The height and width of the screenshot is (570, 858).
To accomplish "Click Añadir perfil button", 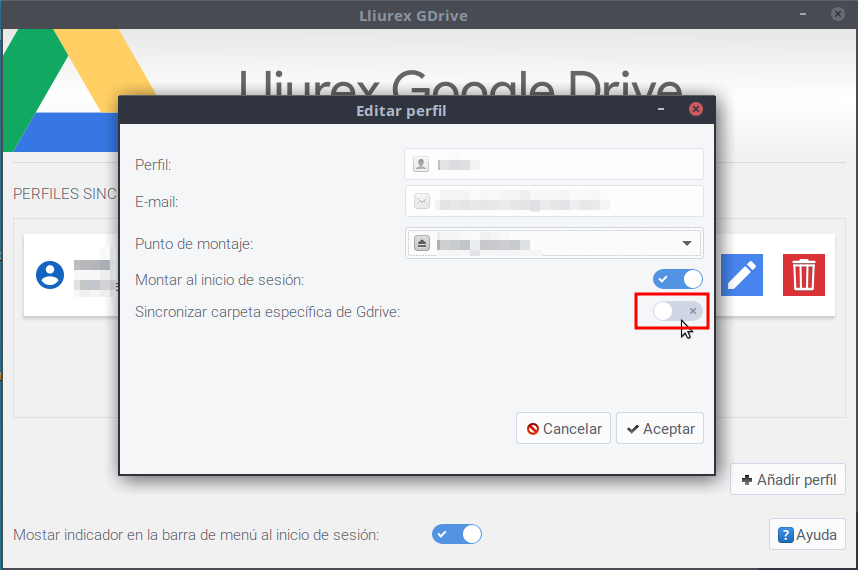I will [x=788, y=480].
